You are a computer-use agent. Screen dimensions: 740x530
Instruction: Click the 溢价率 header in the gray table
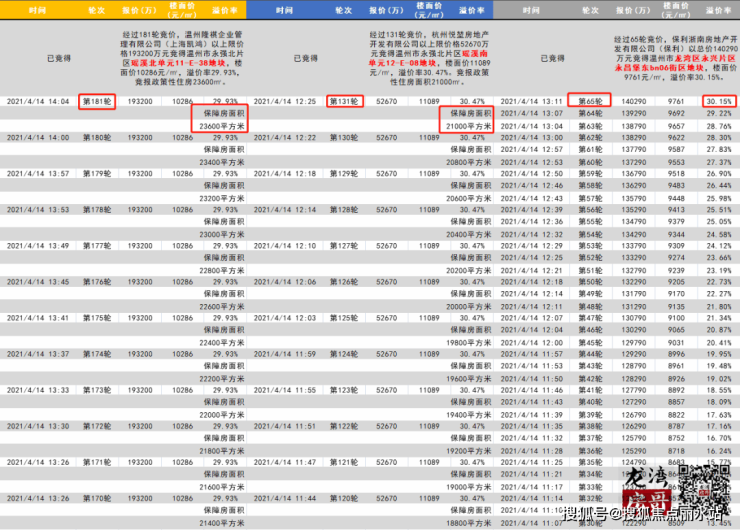point(717,9)
